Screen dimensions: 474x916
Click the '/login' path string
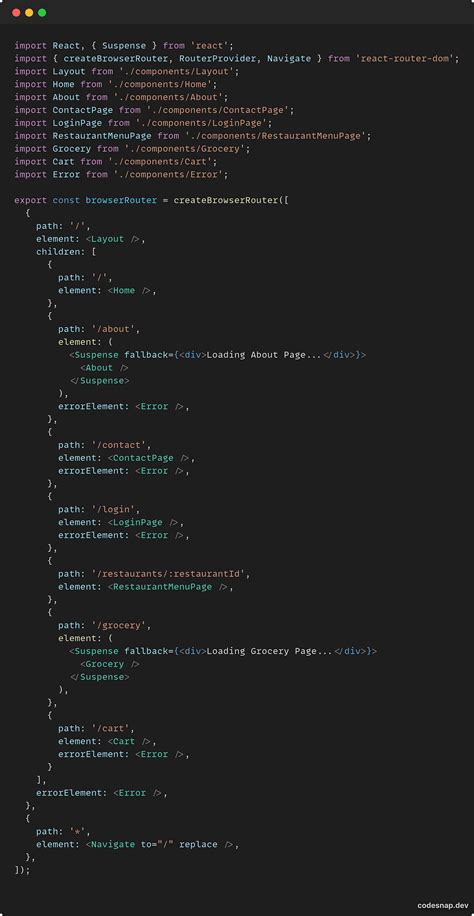(113, 509)
